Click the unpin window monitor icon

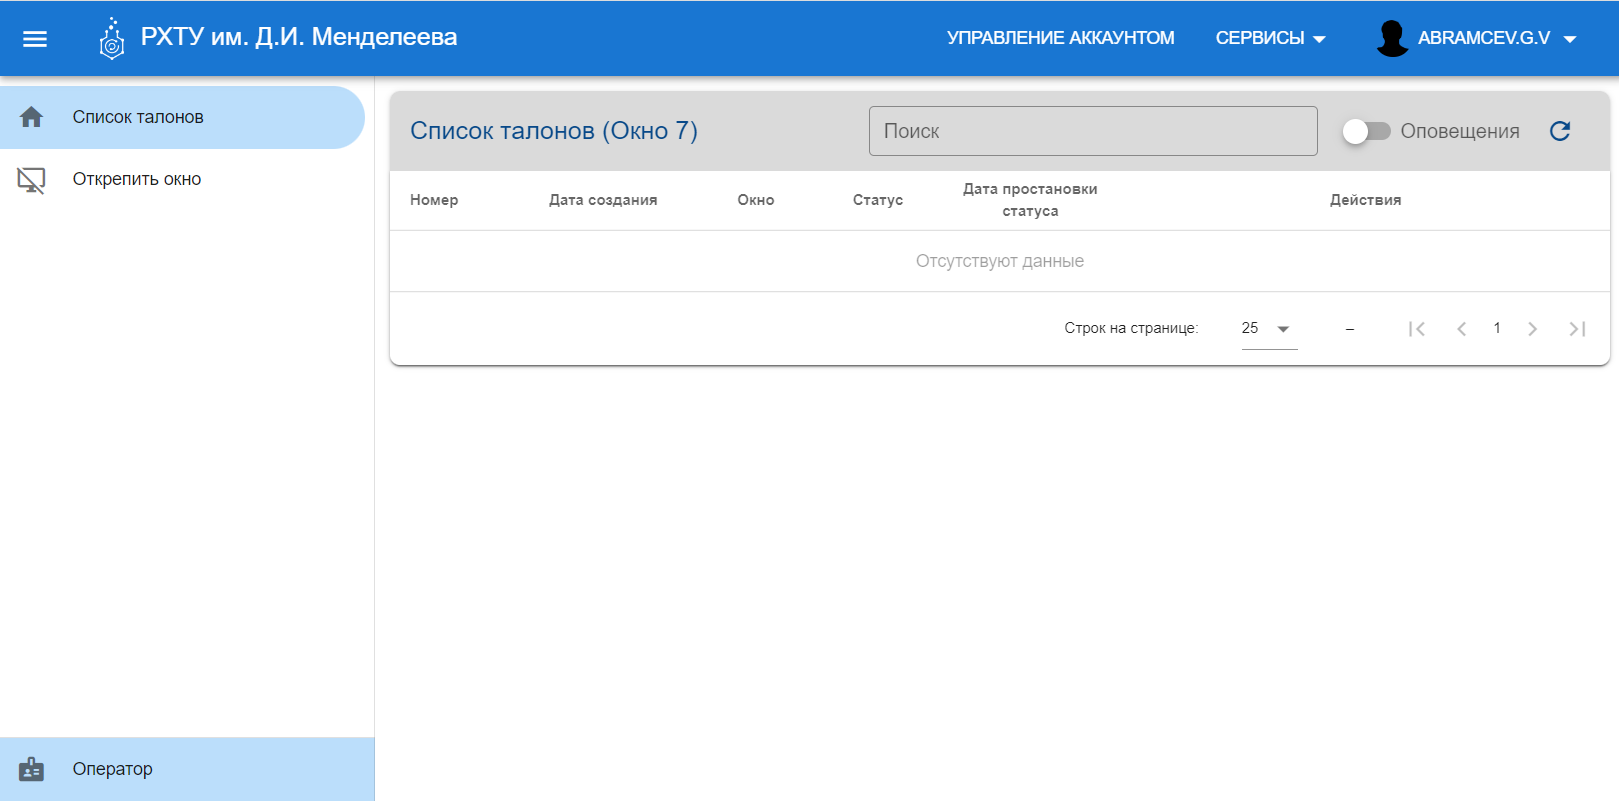(x=31, y=180)
